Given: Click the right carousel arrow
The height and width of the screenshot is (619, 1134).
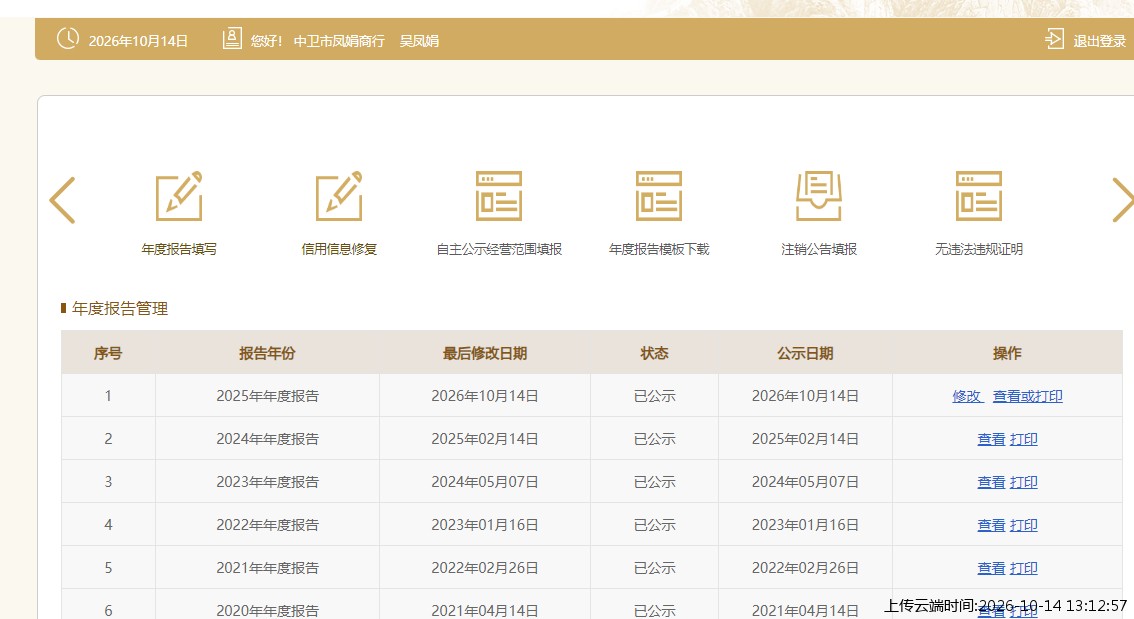Looking at the screenshot, I should (x=1122, y=200).
